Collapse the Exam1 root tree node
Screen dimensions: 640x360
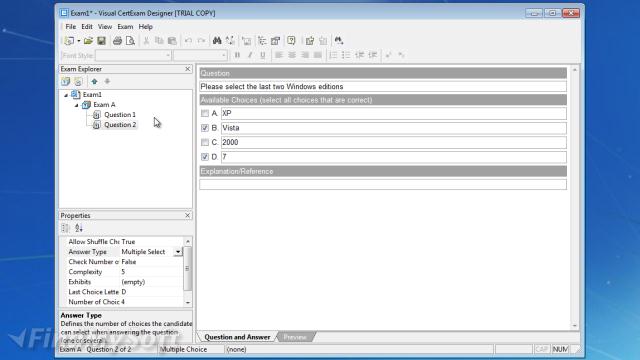(x=66, y=95)
